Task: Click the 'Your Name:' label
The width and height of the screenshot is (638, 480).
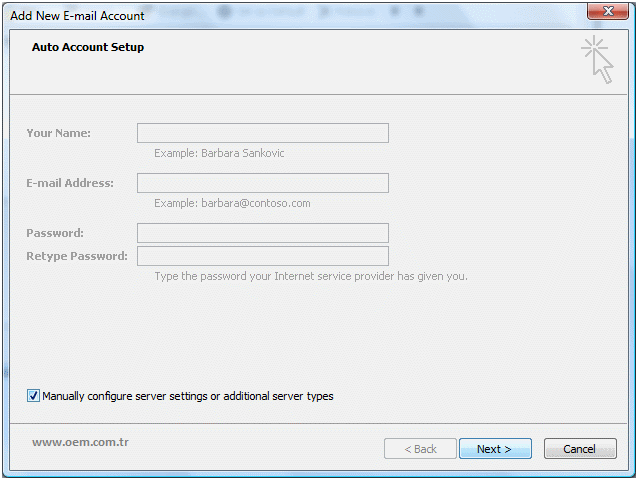Action: (59, 133)
